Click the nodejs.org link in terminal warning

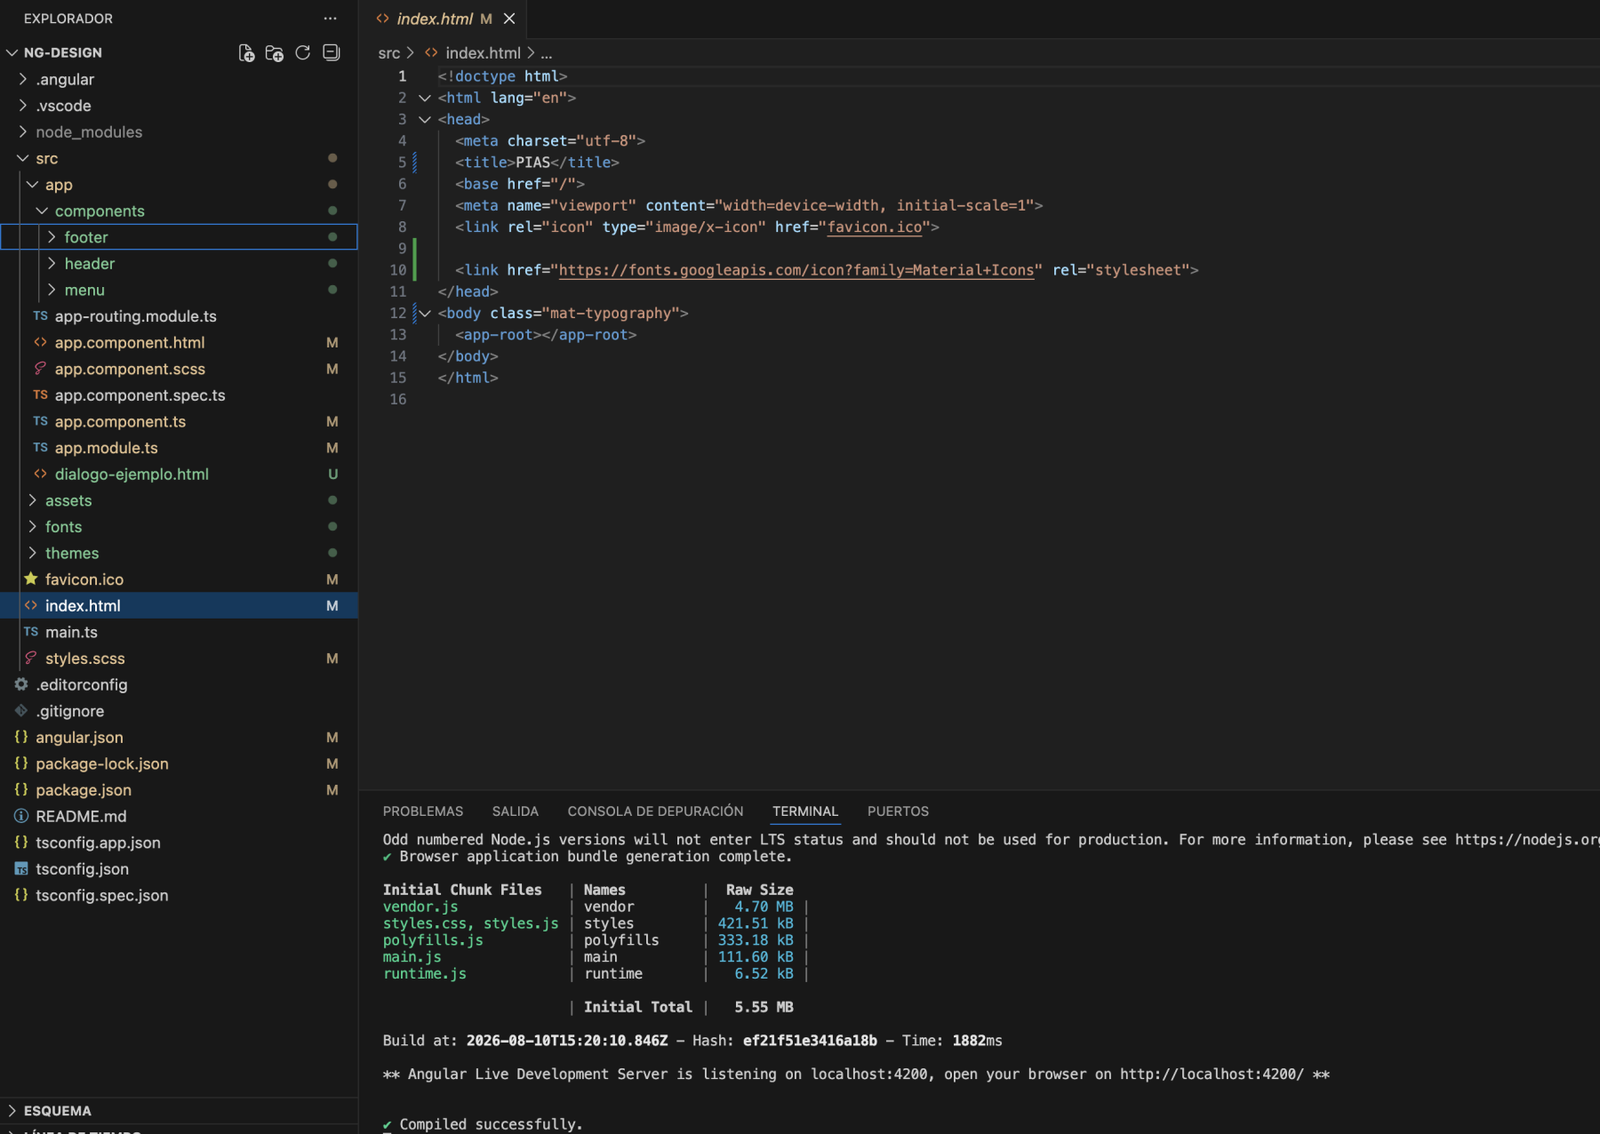pyautogui.click(x=1527, y=840)
